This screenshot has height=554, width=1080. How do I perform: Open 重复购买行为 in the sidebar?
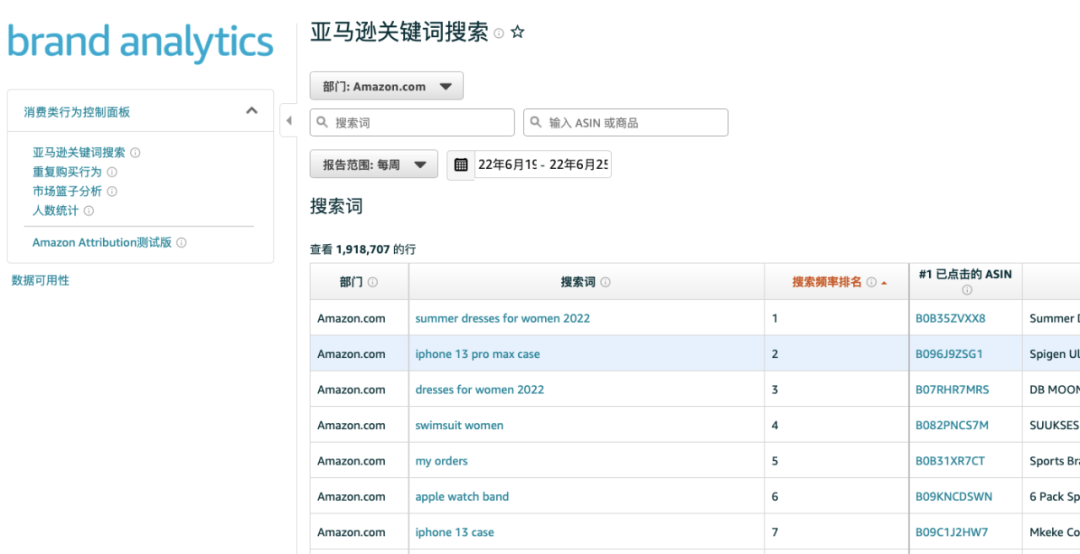[x=67, y=172]
